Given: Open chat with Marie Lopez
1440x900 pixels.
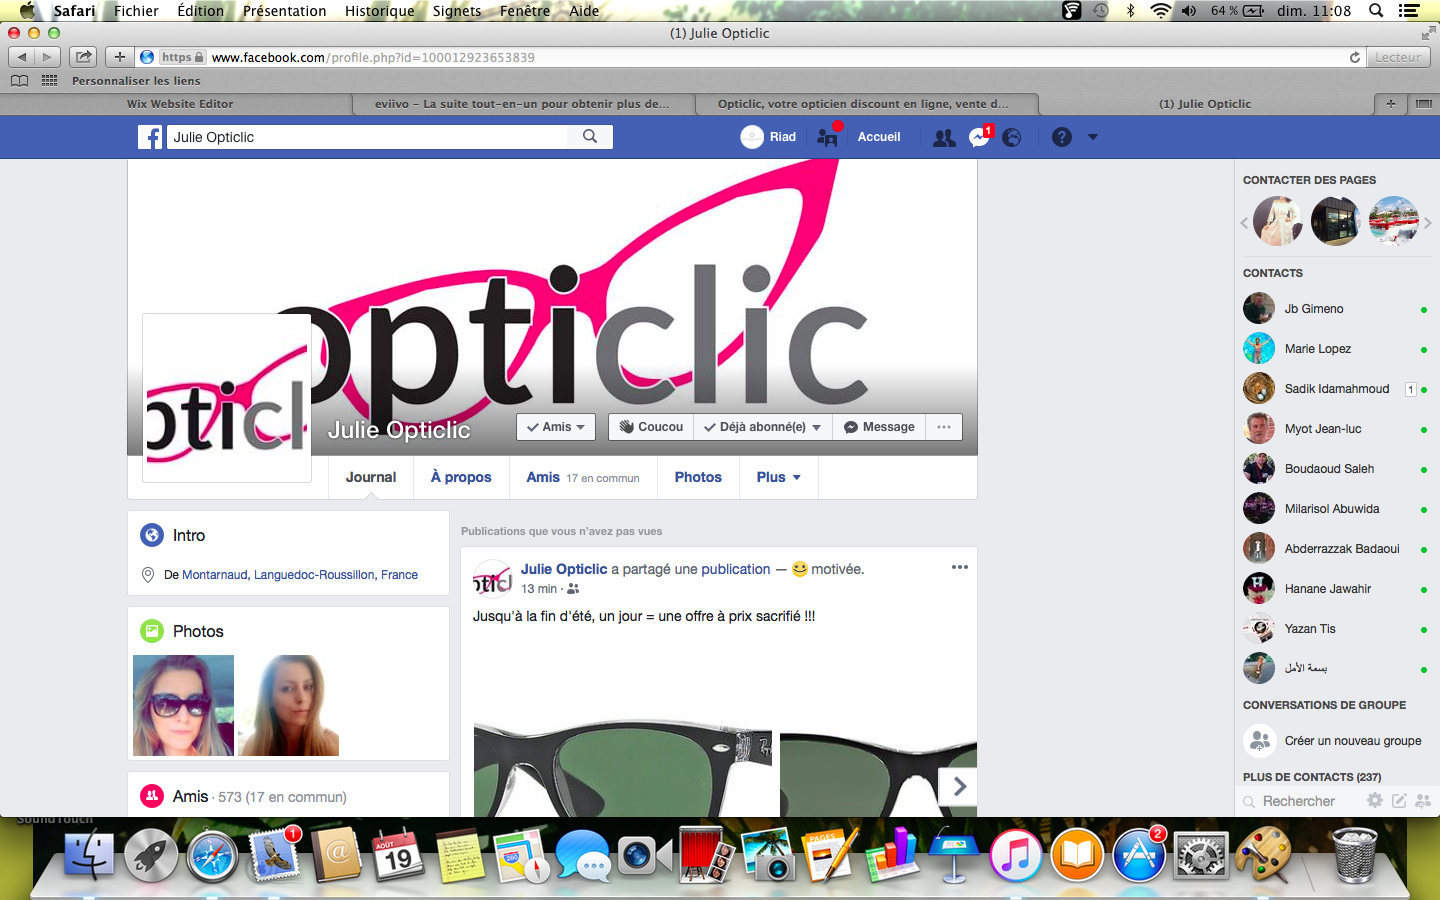Looking at the screenshot, I should 1336,349.
